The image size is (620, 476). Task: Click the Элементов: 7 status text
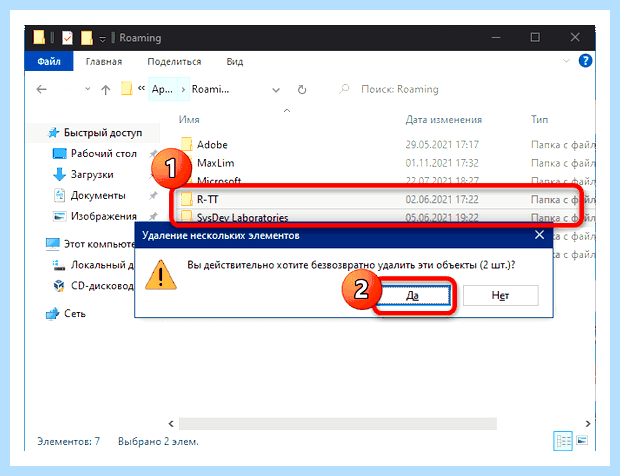pos(68,441)
